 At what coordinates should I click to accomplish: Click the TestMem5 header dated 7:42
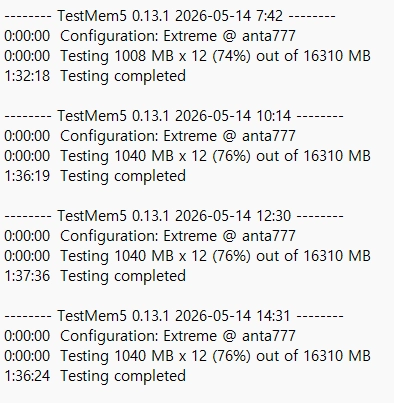coord(170,16)
